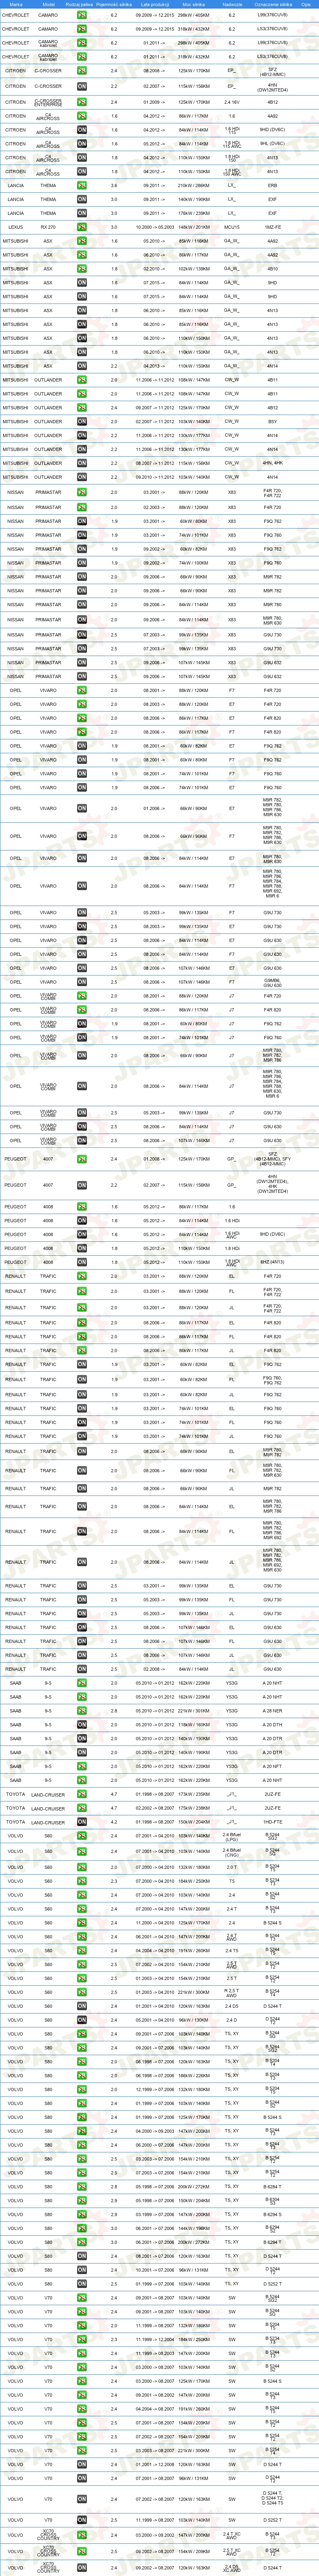The width and height of the screenshot is (319, 2576).
Task: Click PB fuel icon in Lexus RX 270 row
Action: [82, 227]
